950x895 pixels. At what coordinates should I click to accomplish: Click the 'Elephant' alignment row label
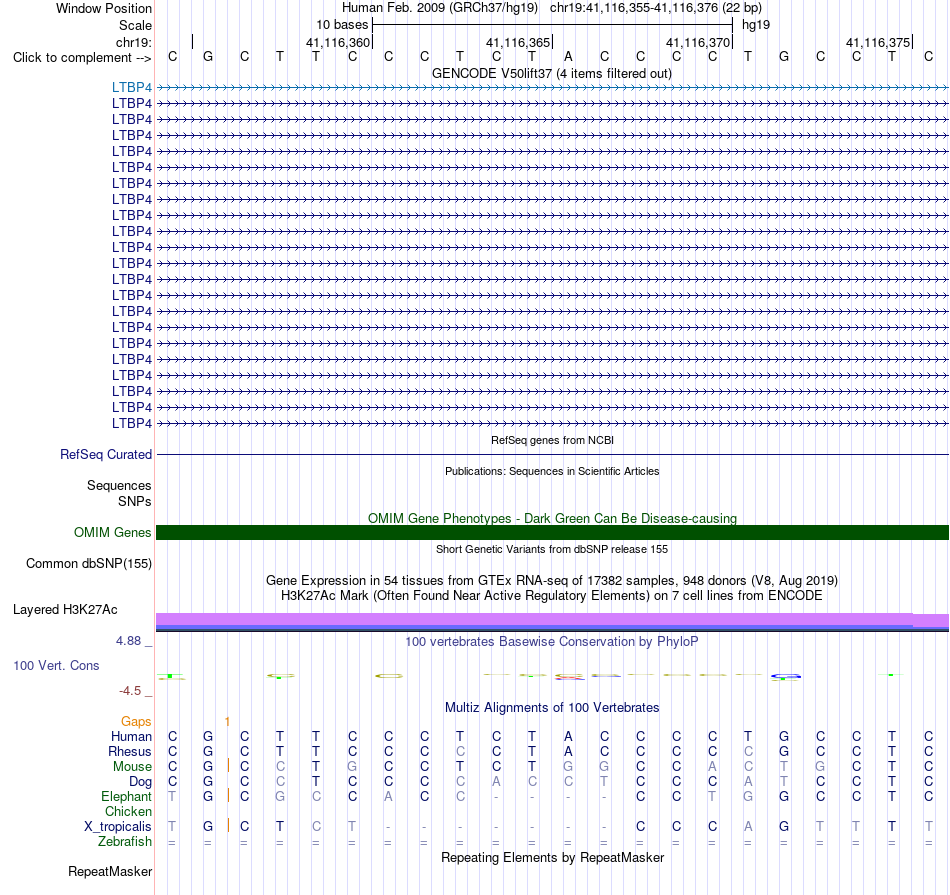point(127,796)
